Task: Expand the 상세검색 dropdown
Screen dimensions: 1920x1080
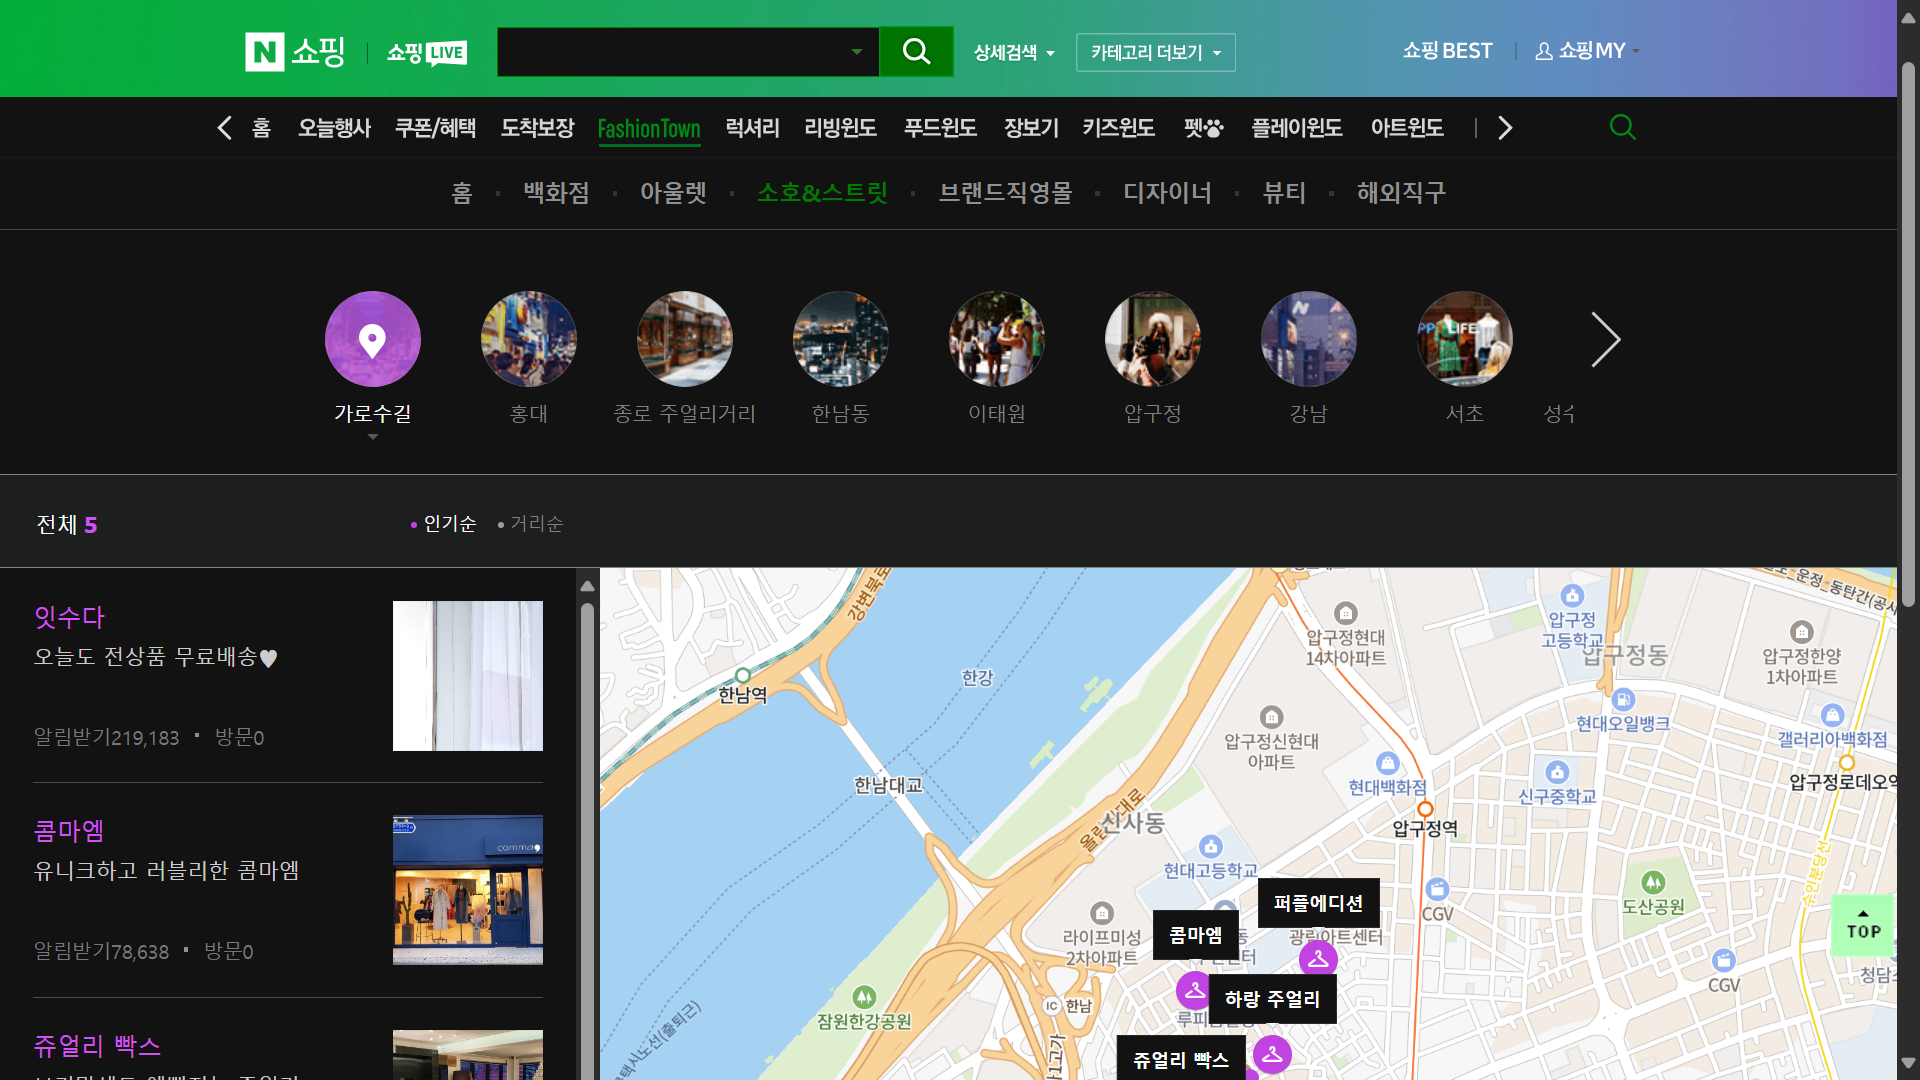Action: (x=1014, y=52)
